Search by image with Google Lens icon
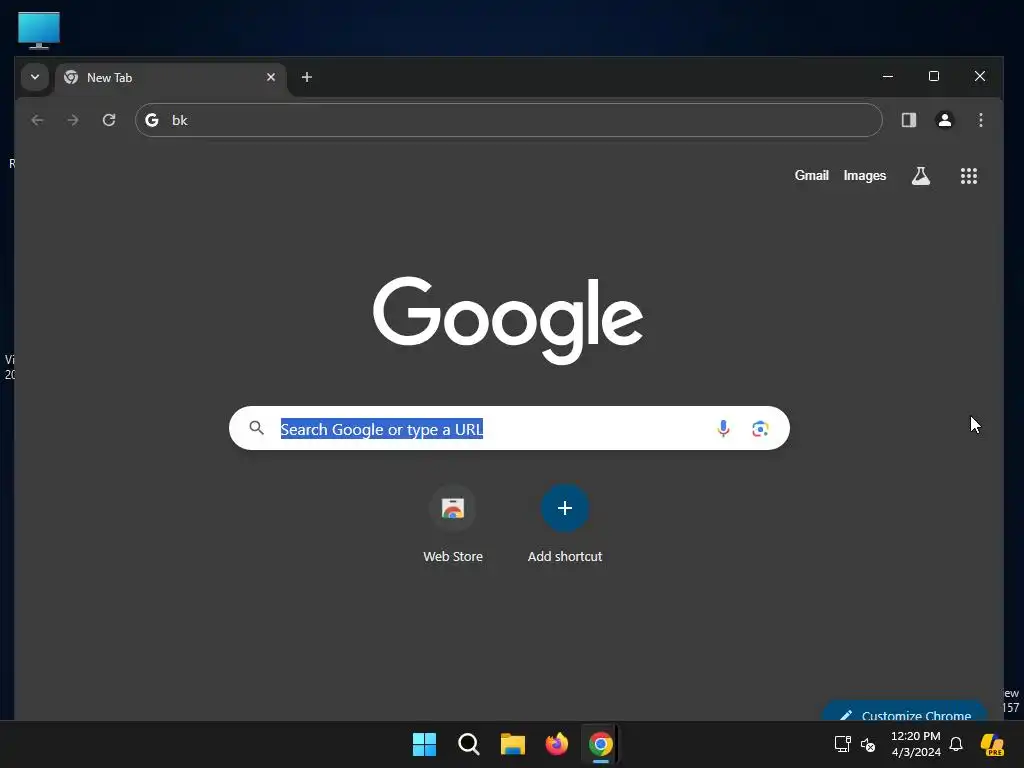This screenshot has width=1024, height=768. 760,428
